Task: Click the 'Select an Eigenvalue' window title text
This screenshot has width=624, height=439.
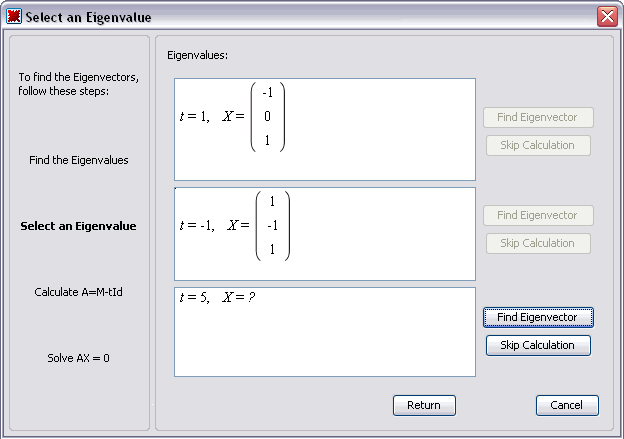Action: coord(90,17)
